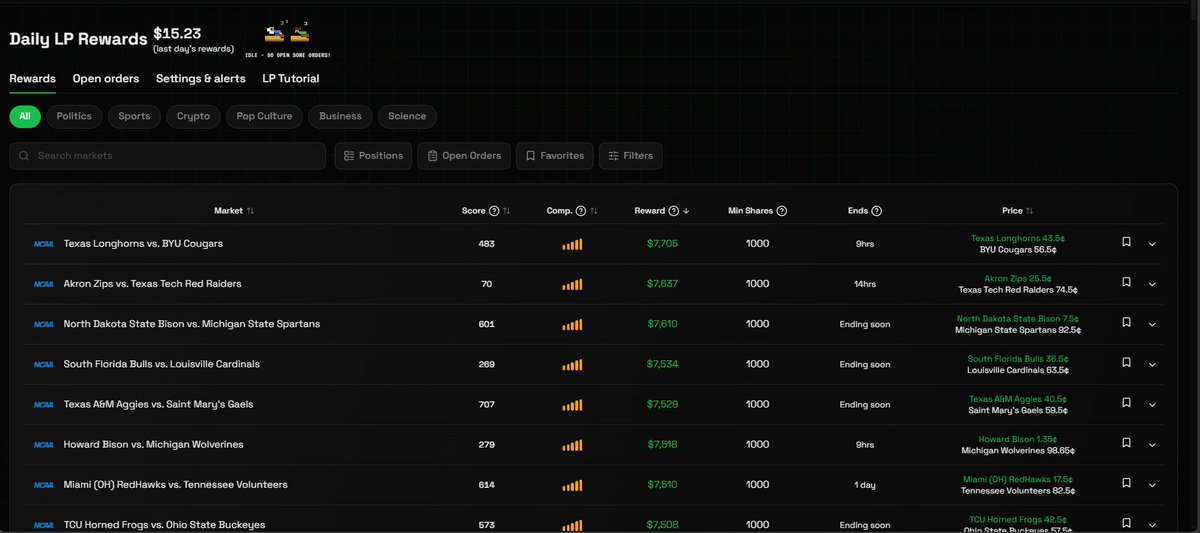1200x533 pixels.
Task: Bookmark the Akron Zips vs. Texas Tech market
Action: (x=1126, y=283)
